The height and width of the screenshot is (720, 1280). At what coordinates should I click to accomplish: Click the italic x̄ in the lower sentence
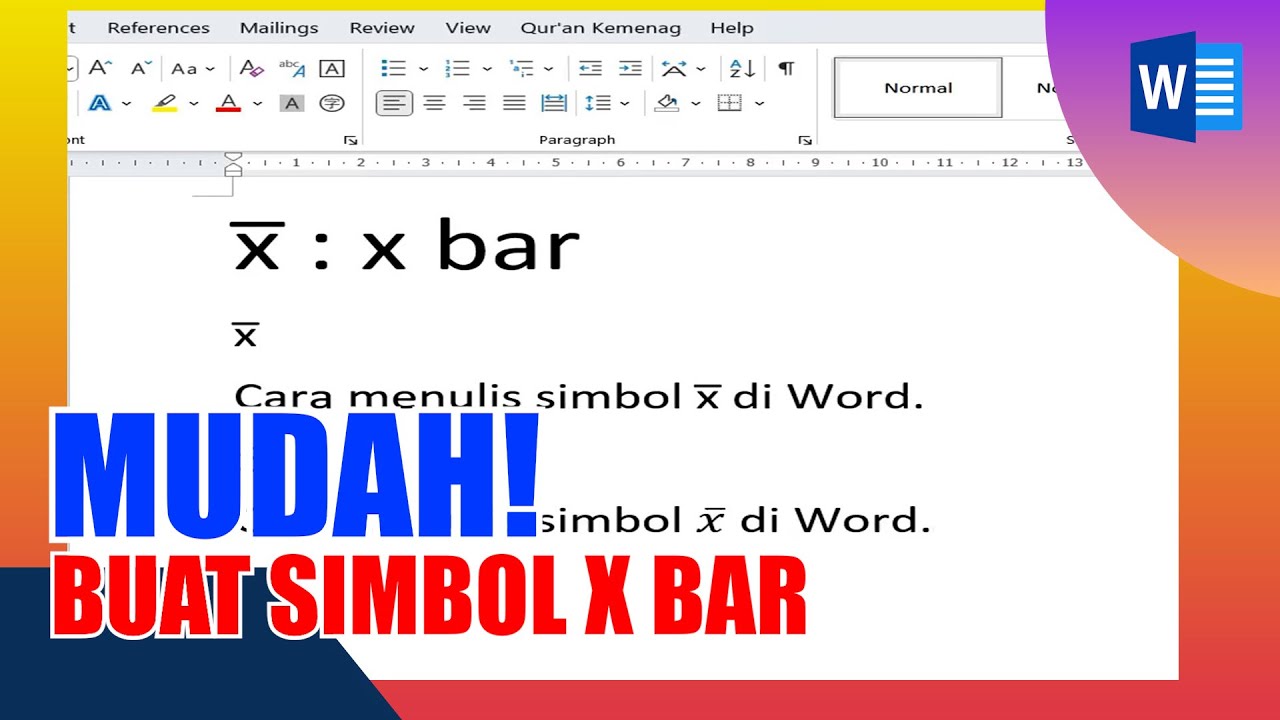pos(709,520)
